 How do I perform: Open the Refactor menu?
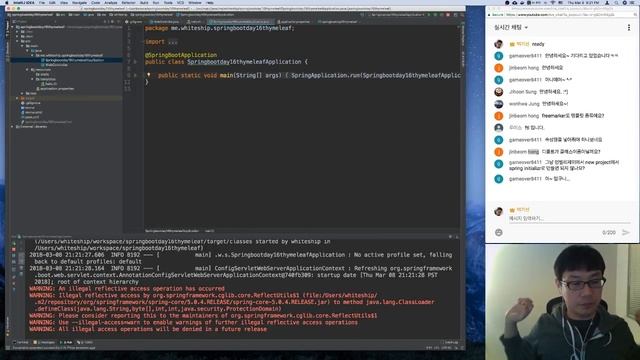coord(128,3)
